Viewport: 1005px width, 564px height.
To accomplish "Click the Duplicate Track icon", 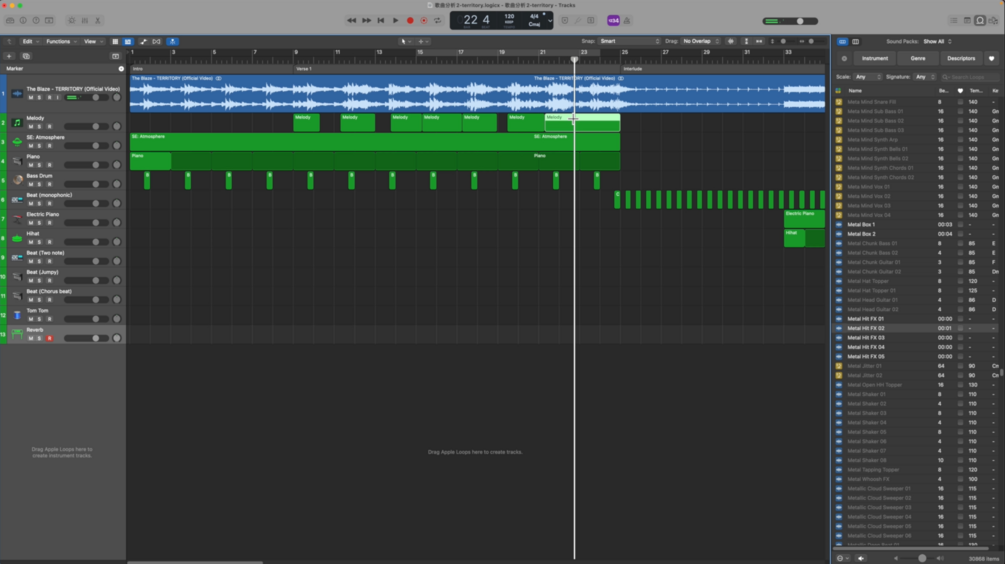I will pyautogui.click(x=26, y=56).
